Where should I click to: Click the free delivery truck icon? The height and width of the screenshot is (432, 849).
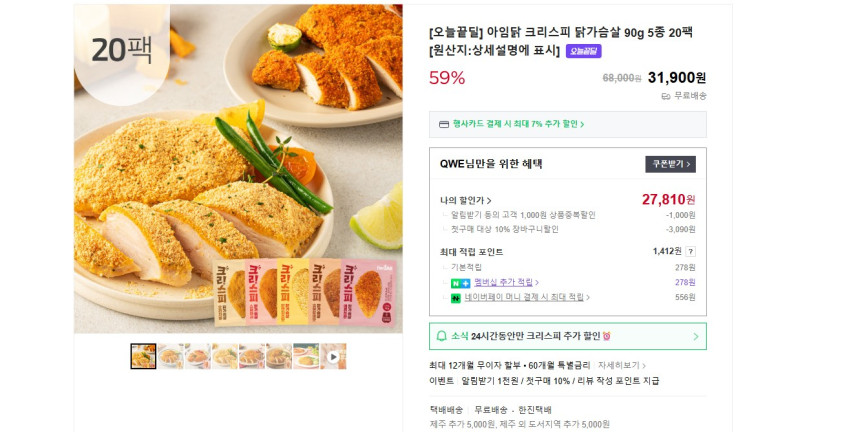tap(666, 96)
